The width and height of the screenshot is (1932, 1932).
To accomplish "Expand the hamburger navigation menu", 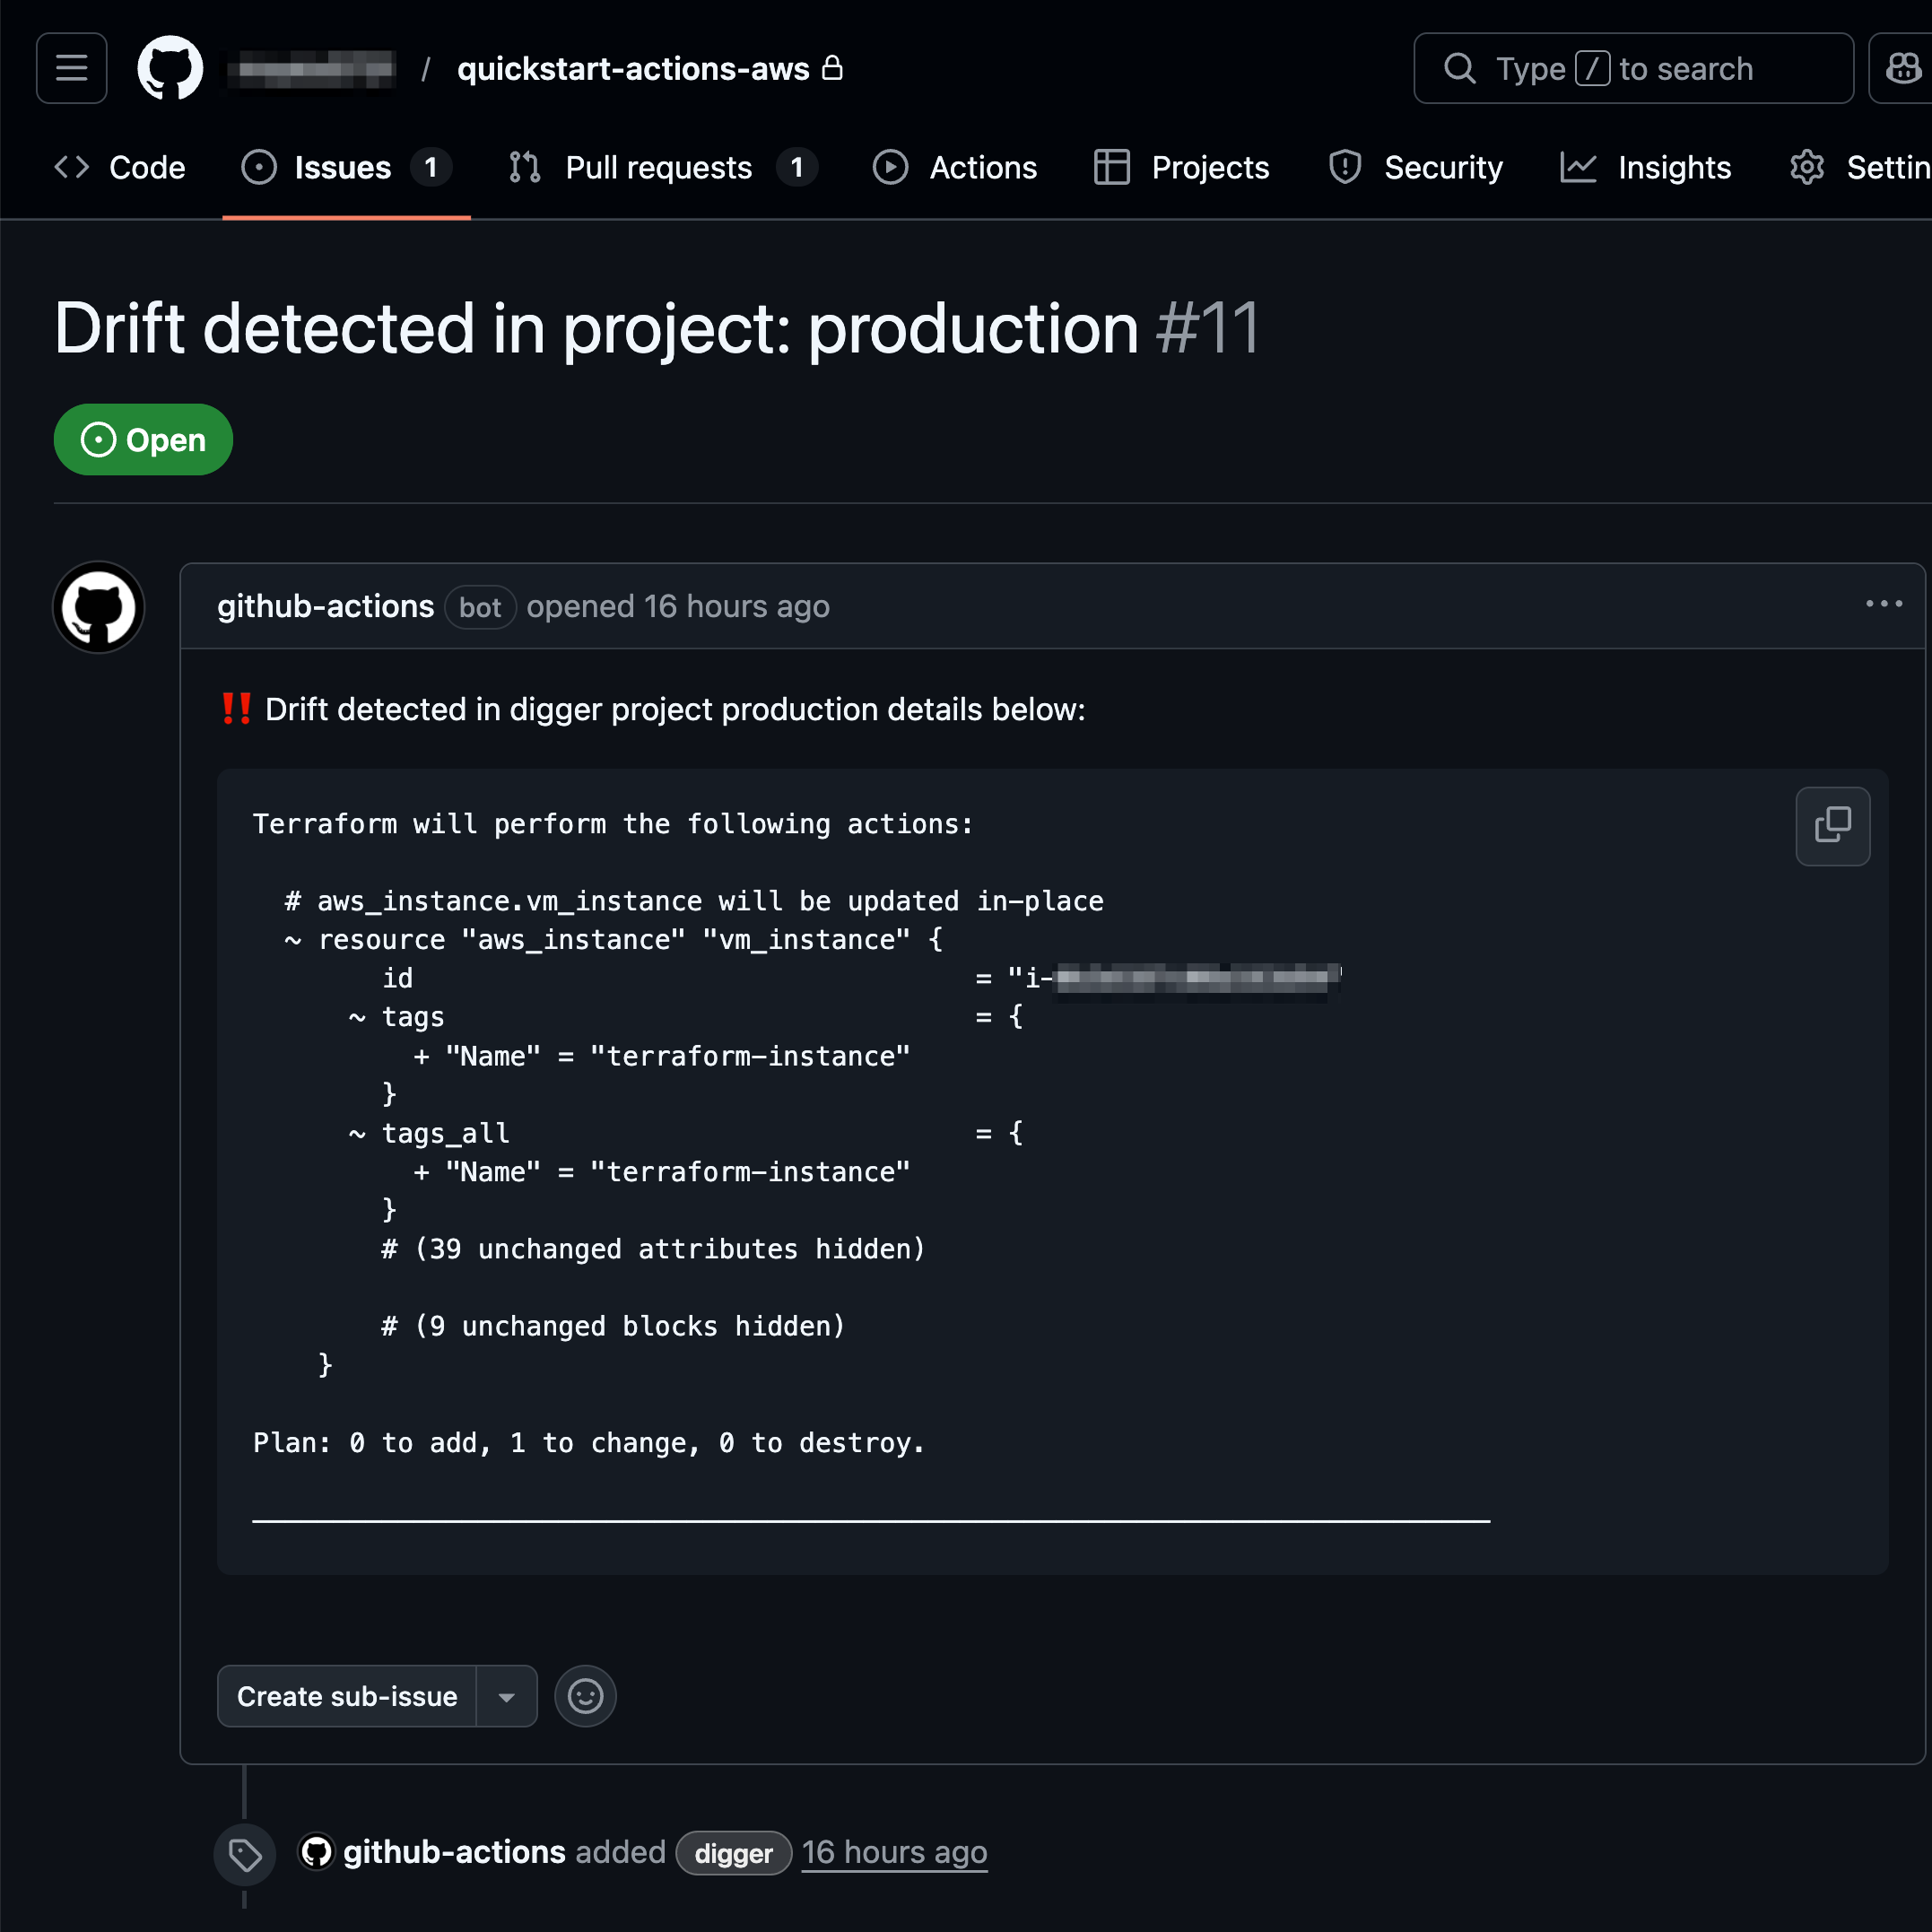I will tap(70, 67).
